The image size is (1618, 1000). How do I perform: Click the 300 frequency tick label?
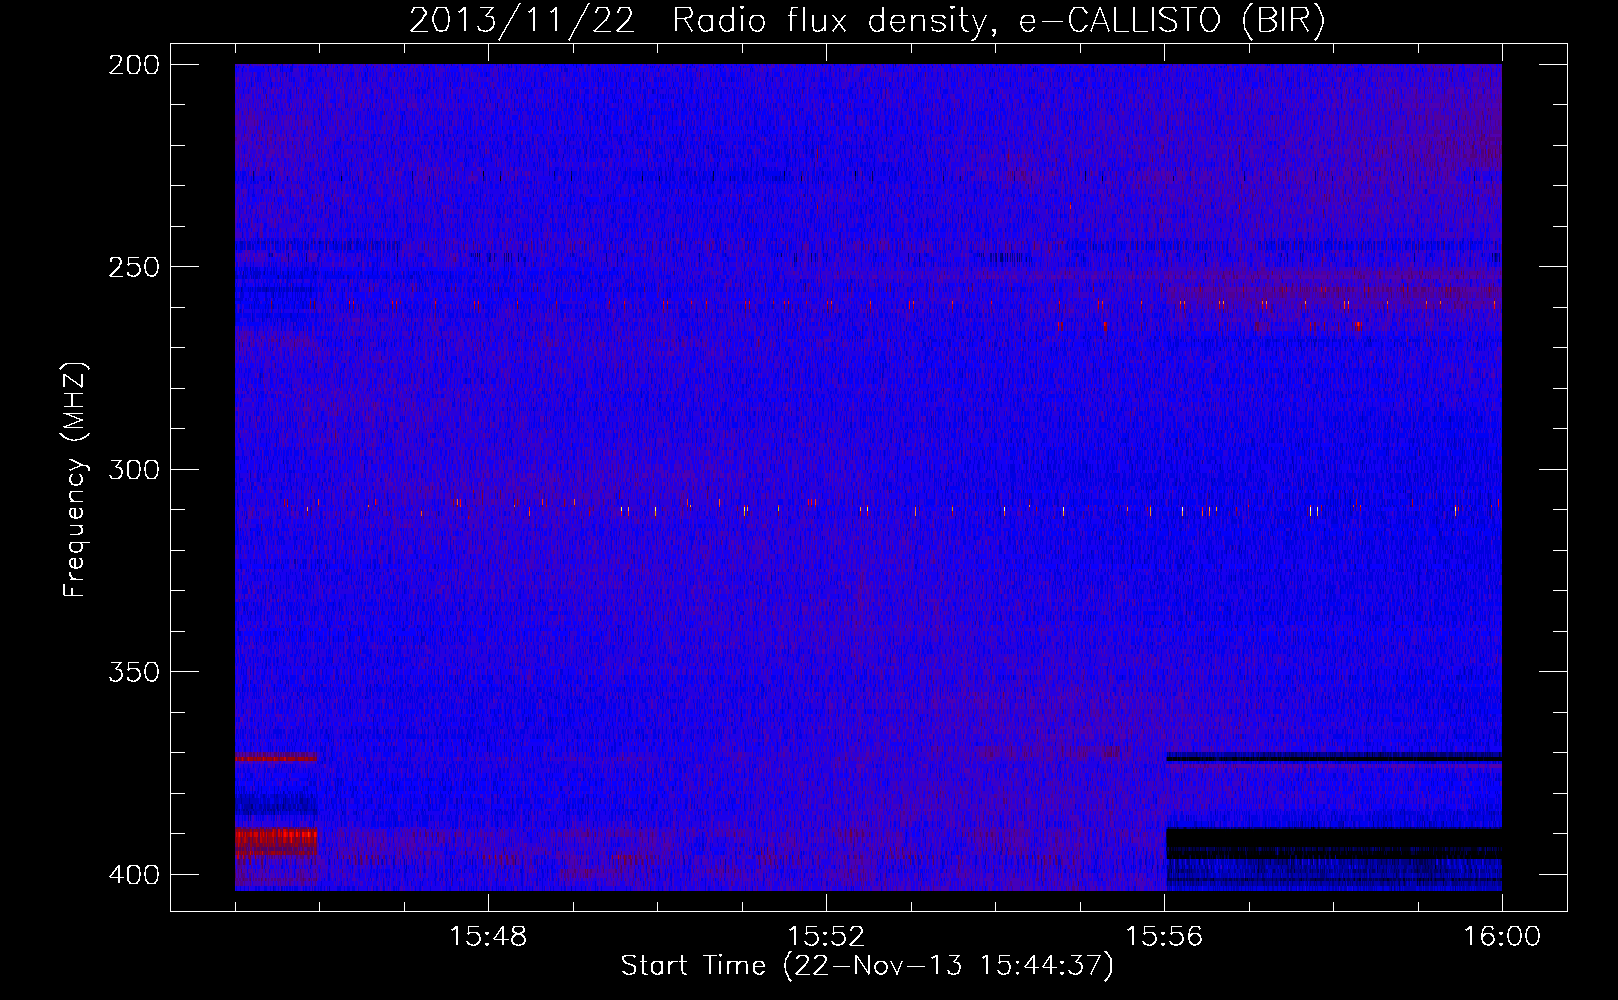click(x=133, y=469)
